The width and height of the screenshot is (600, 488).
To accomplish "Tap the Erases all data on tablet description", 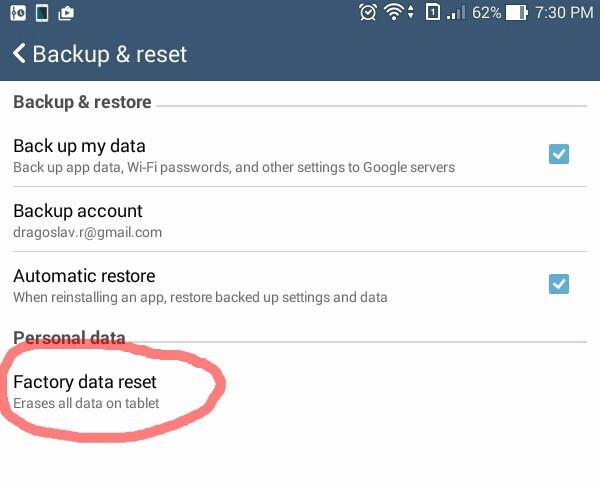I will pos(86,403).
